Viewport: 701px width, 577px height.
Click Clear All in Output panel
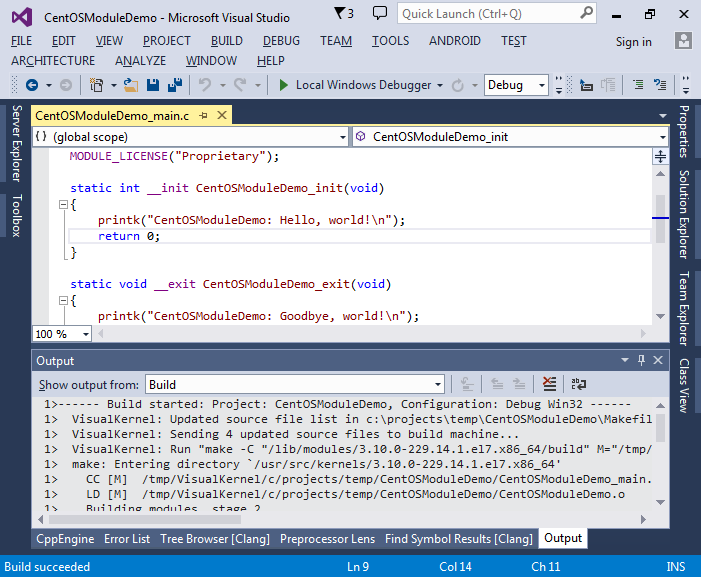coord(549,384)
